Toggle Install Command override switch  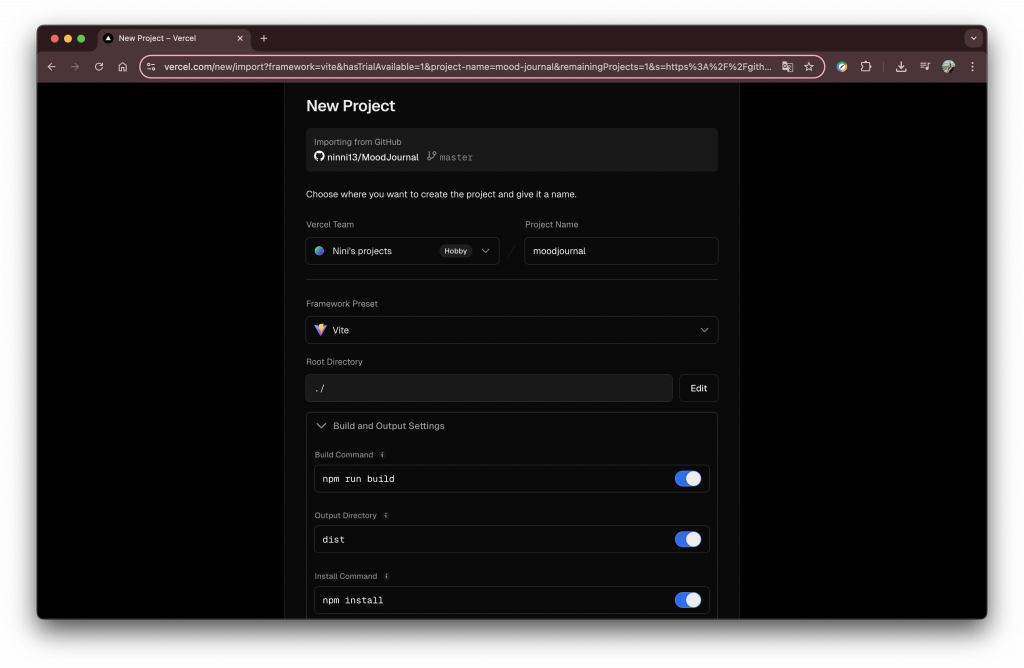(x=688, y=600)
